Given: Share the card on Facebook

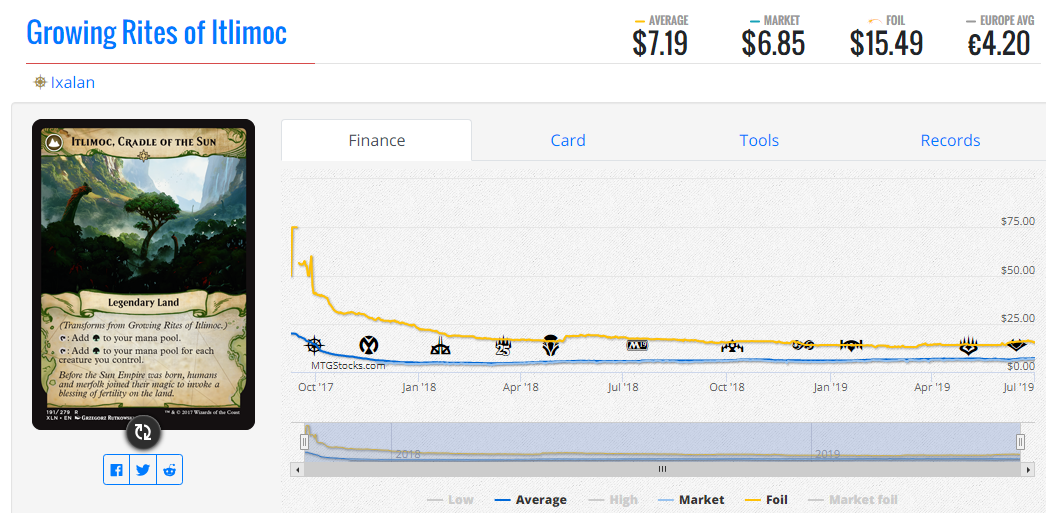Looking at the screenshot, I should (x=117, y=470).
